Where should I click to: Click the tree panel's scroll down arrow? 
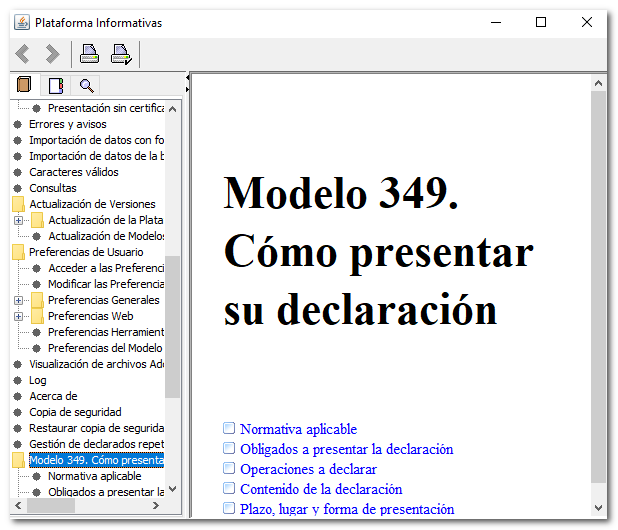(172, 490)
